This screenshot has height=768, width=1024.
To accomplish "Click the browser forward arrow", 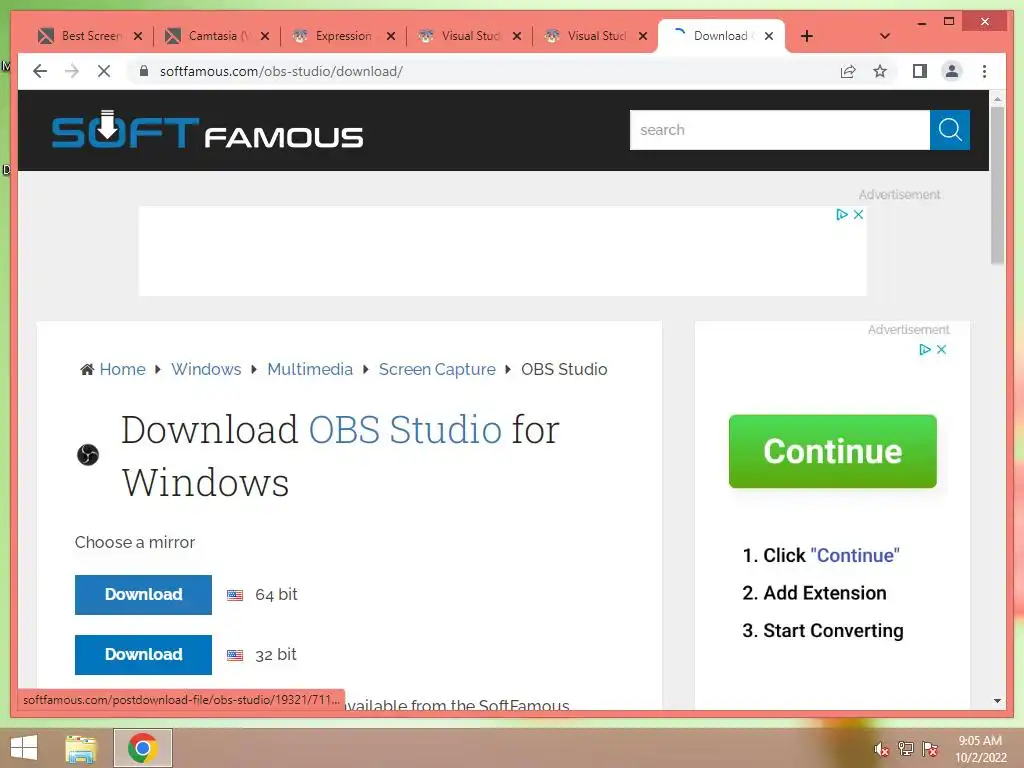I will pyautogui.click(x=72, y=71).
